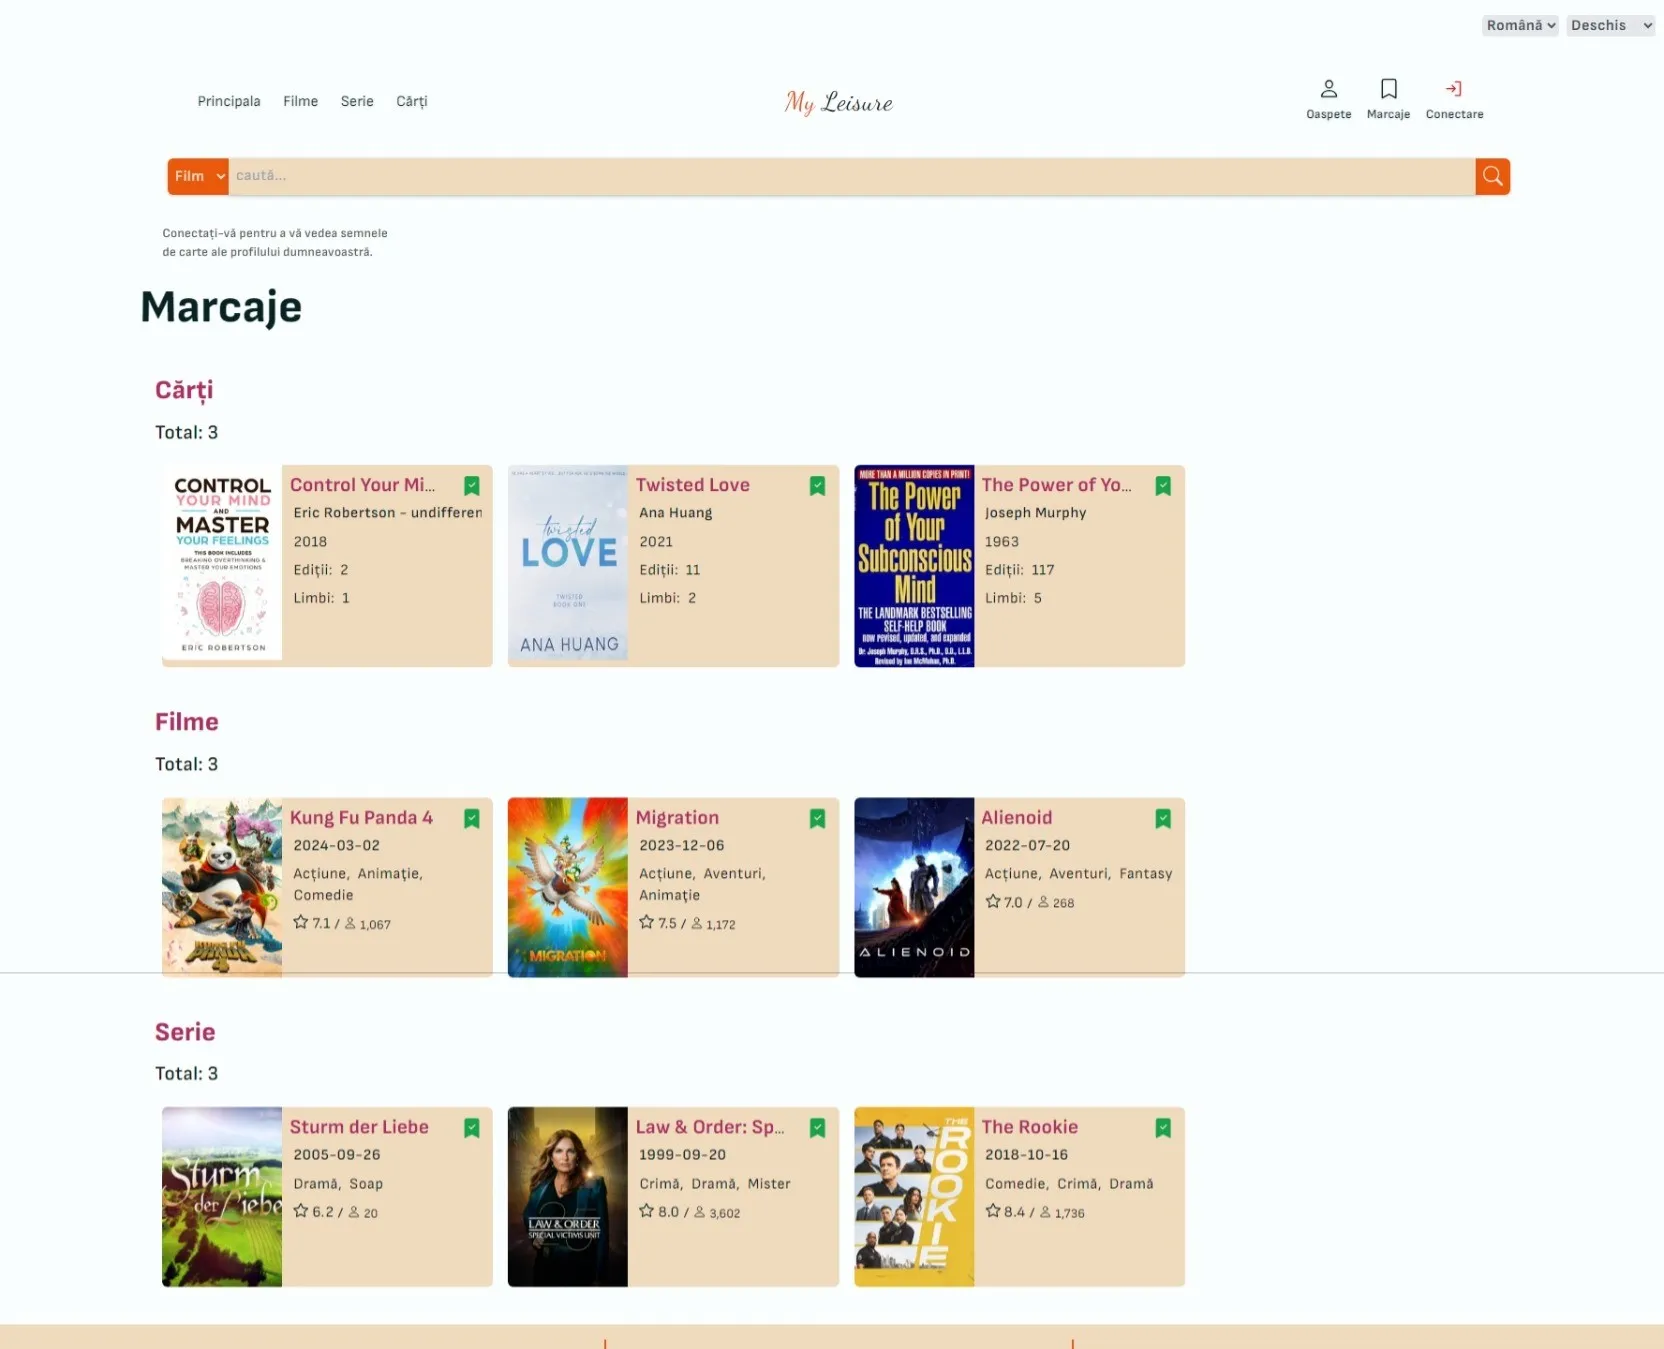The image size is (1664, 1349).
Task: Click The Rookie series poster
Action: click(x=914, y=1197)
